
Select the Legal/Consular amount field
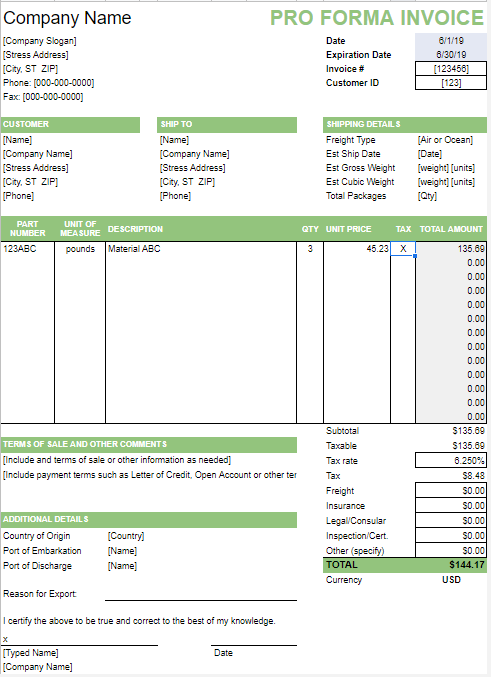click(451, 520)
